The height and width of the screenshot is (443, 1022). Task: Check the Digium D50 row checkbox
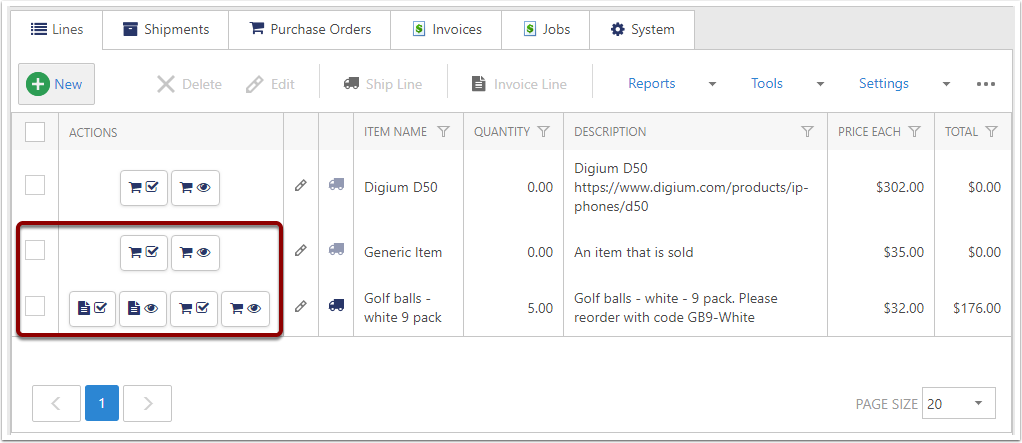tap(35, 185)
